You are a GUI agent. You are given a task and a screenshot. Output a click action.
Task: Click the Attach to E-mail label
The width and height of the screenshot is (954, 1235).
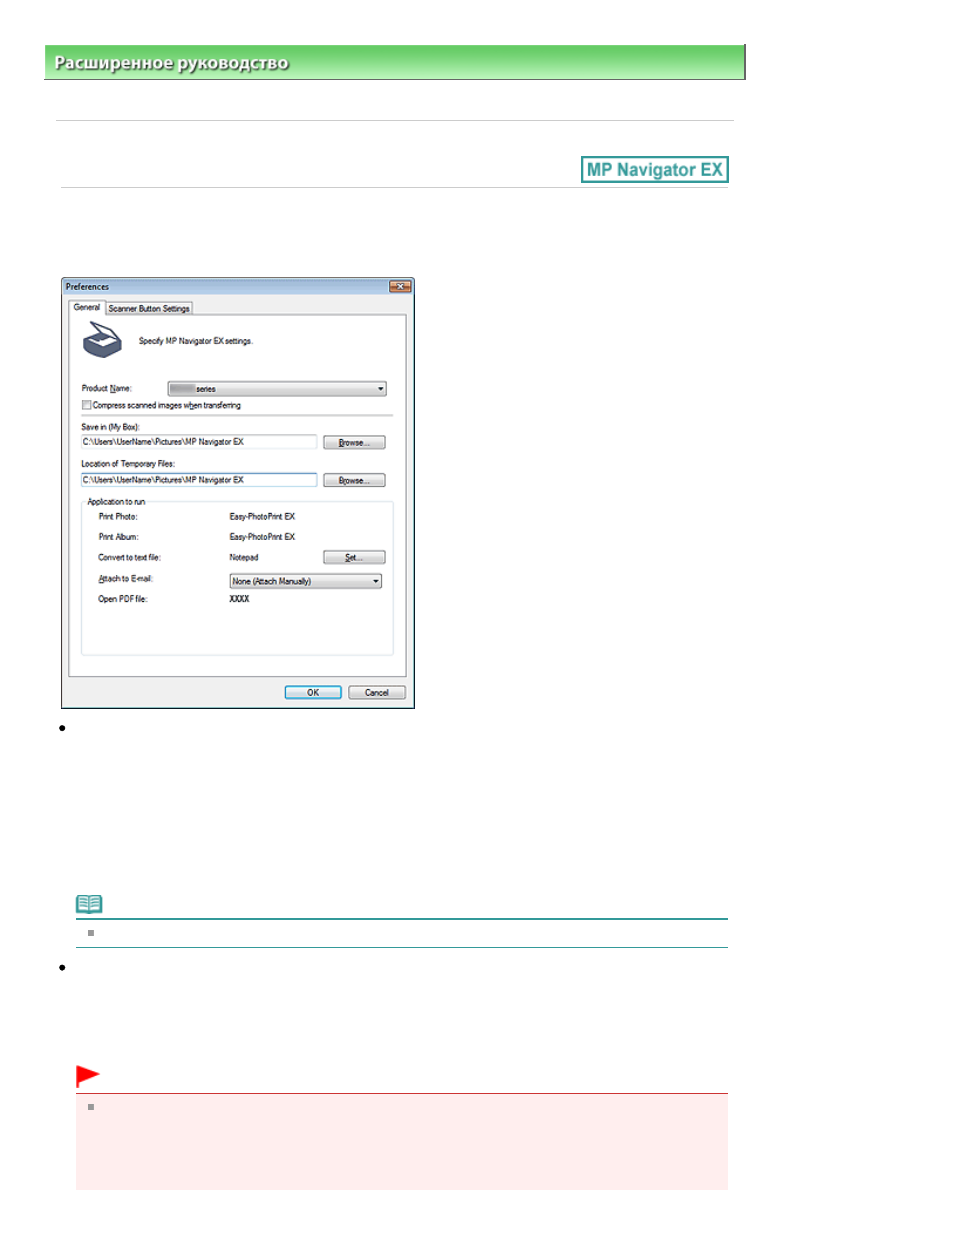tap(126, 579)
